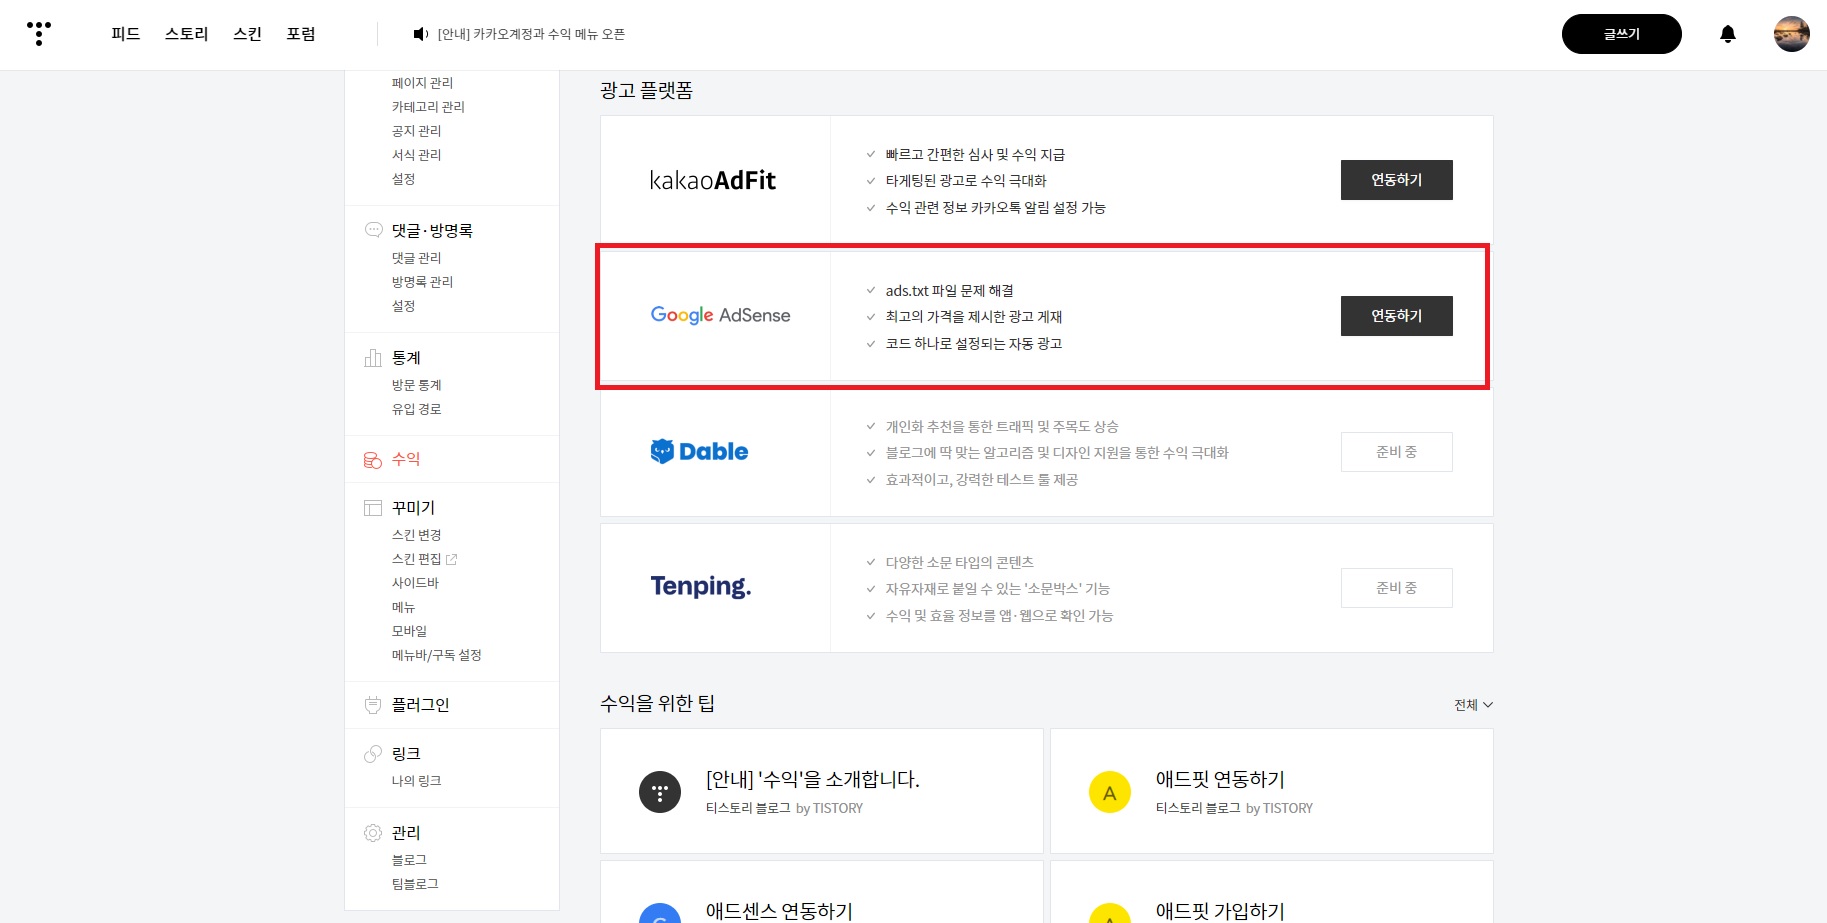This screenshot has height=923, width=1827.
Task: Open 모바일 in sidebar
Action: point(409,631)
